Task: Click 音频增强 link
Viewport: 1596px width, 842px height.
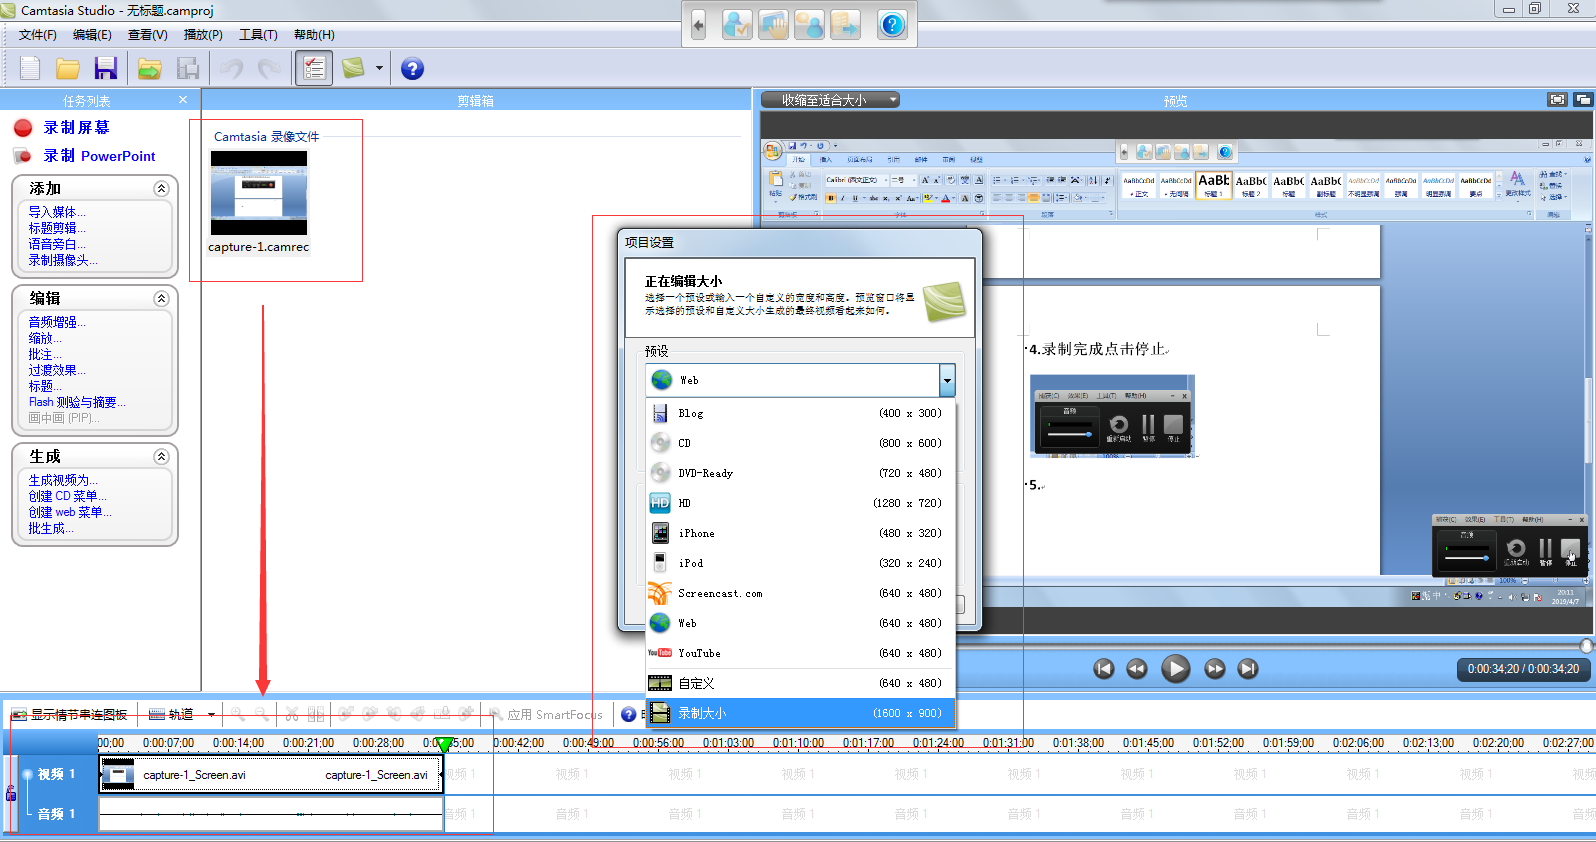Action: pyautogui.click(x=57, y=322)
